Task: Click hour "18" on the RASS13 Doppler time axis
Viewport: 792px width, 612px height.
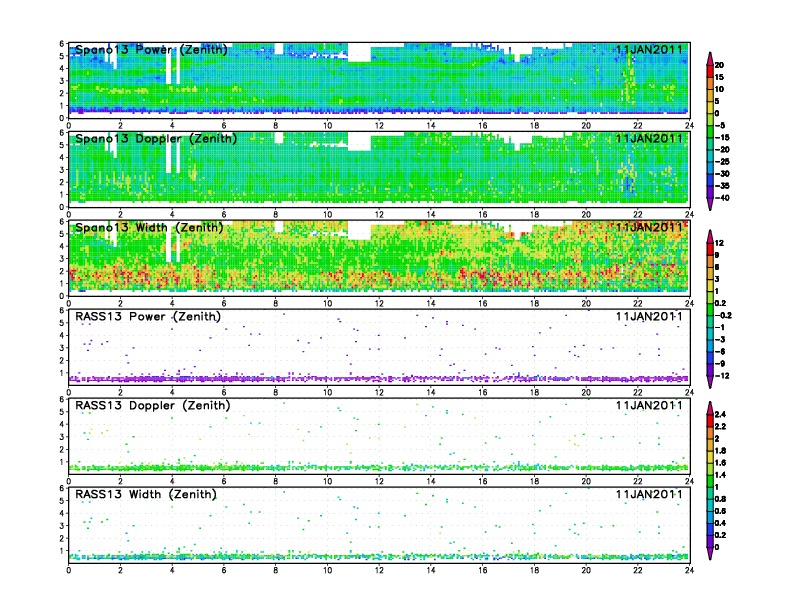Action: point(534,481)
